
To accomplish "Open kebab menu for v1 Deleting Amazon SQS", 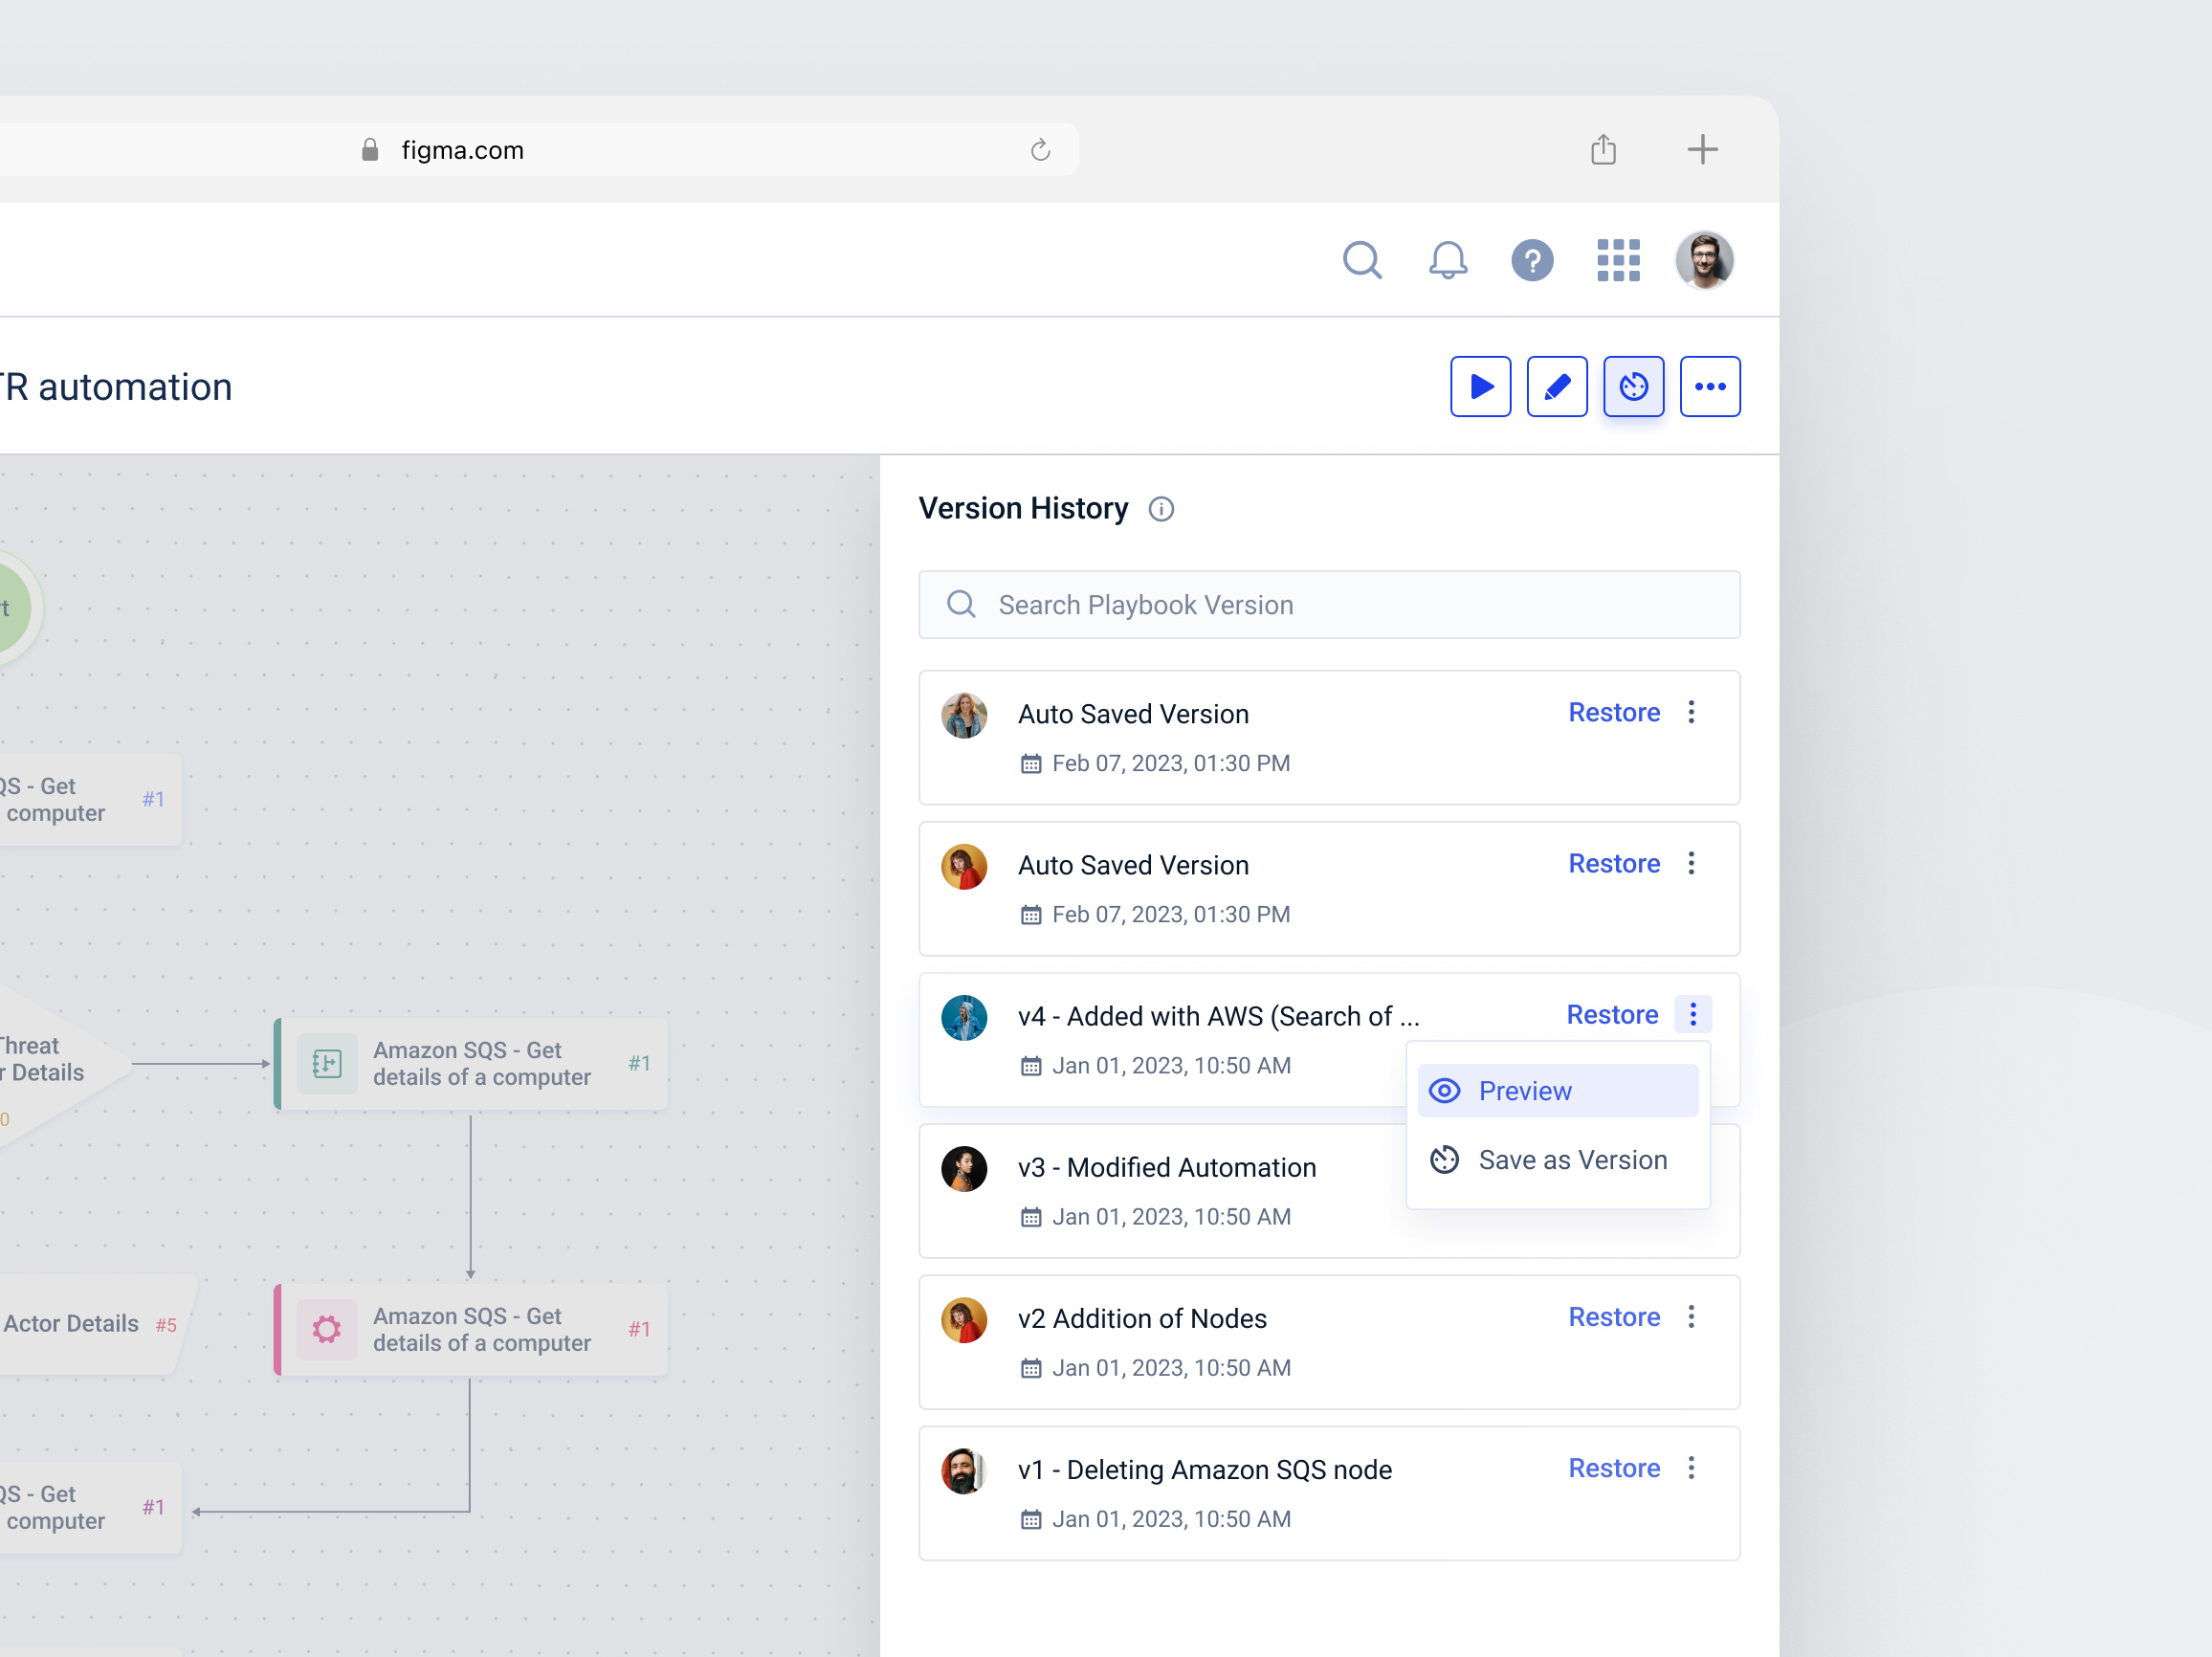I will [1691, 1468].
